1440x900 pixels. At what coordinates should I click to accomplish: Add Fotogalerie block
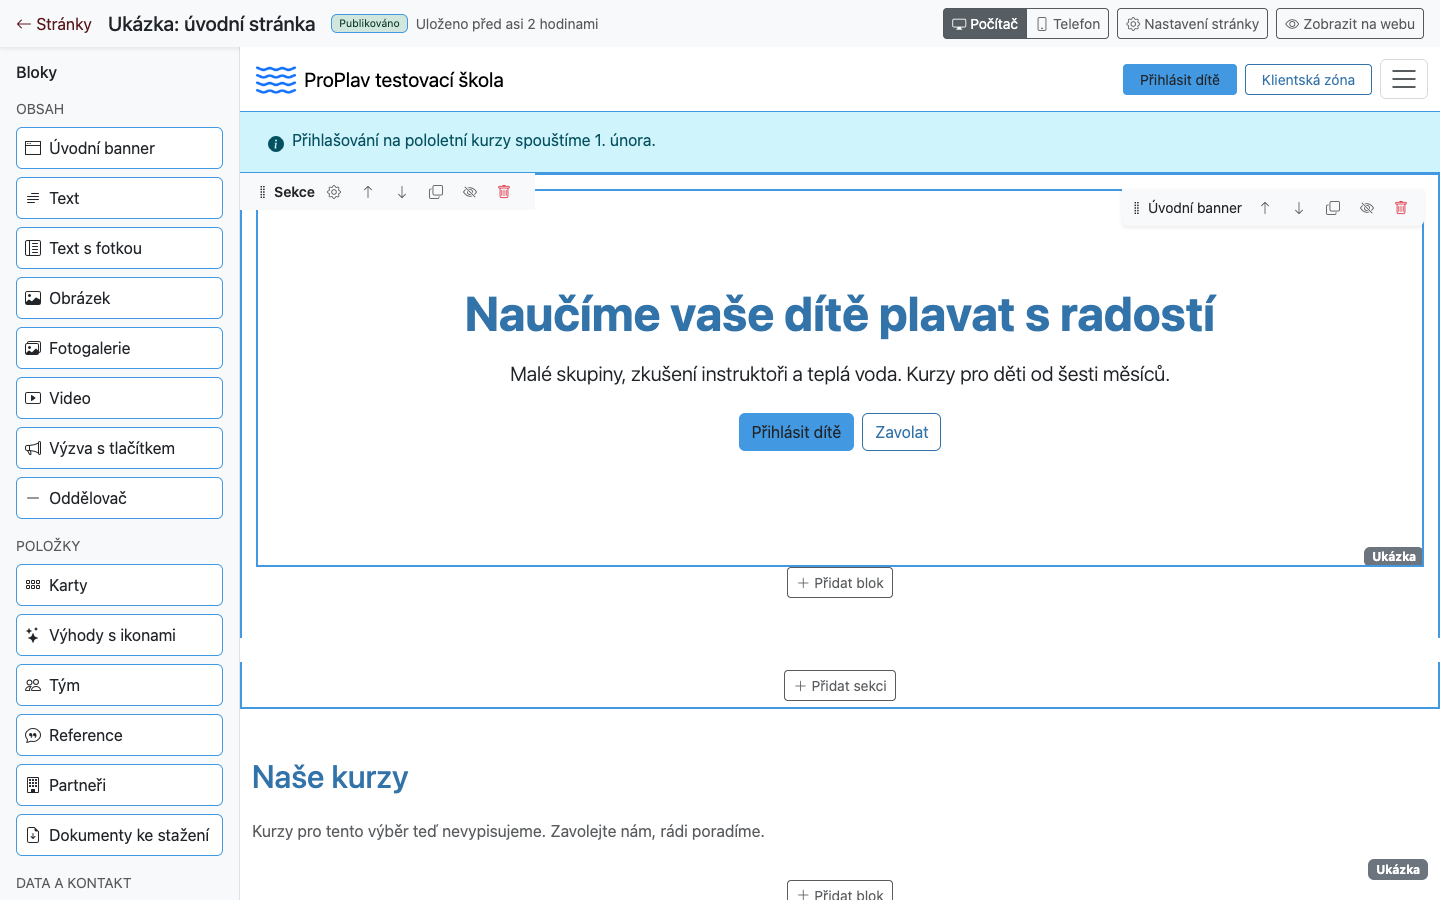click(x=119, y=348)
